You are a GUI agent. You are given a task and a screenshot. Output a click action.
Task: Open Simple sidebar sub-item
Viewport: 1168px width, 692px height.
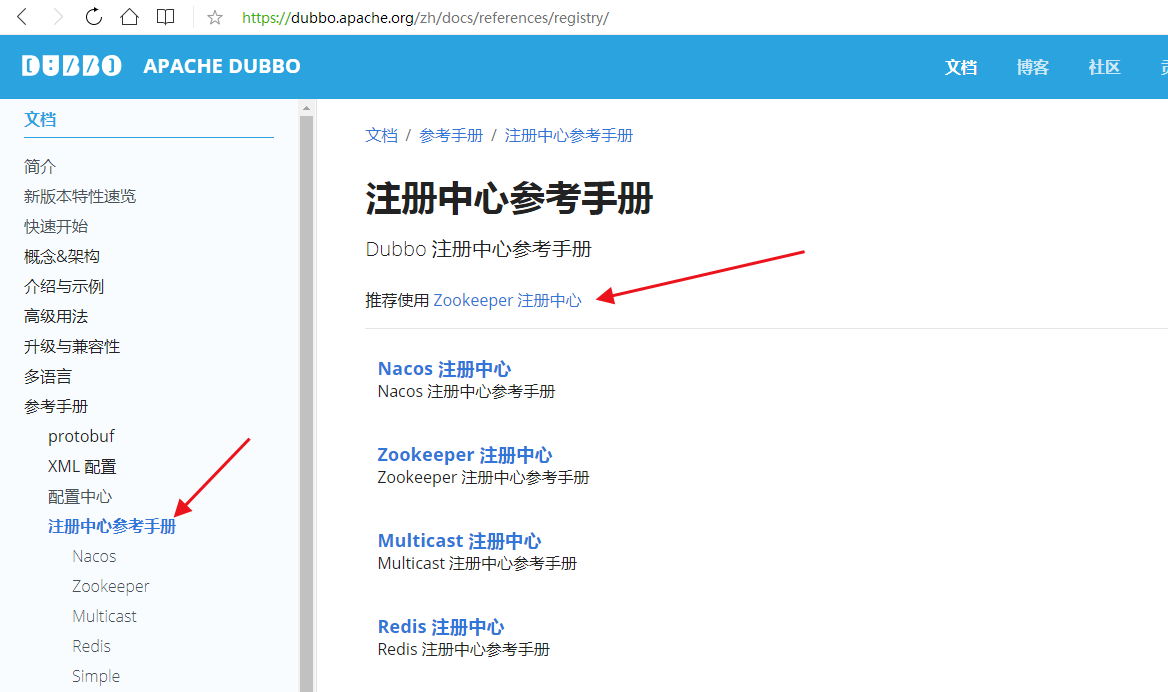(x=96, y=676)
